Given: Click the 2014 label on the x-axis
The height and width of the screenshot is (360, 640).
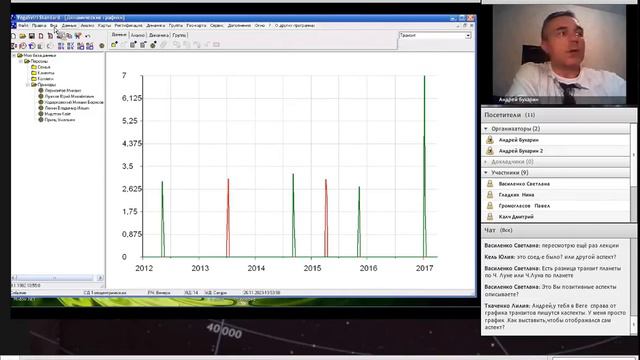Looking at the screenshot, I should (256, 268).
